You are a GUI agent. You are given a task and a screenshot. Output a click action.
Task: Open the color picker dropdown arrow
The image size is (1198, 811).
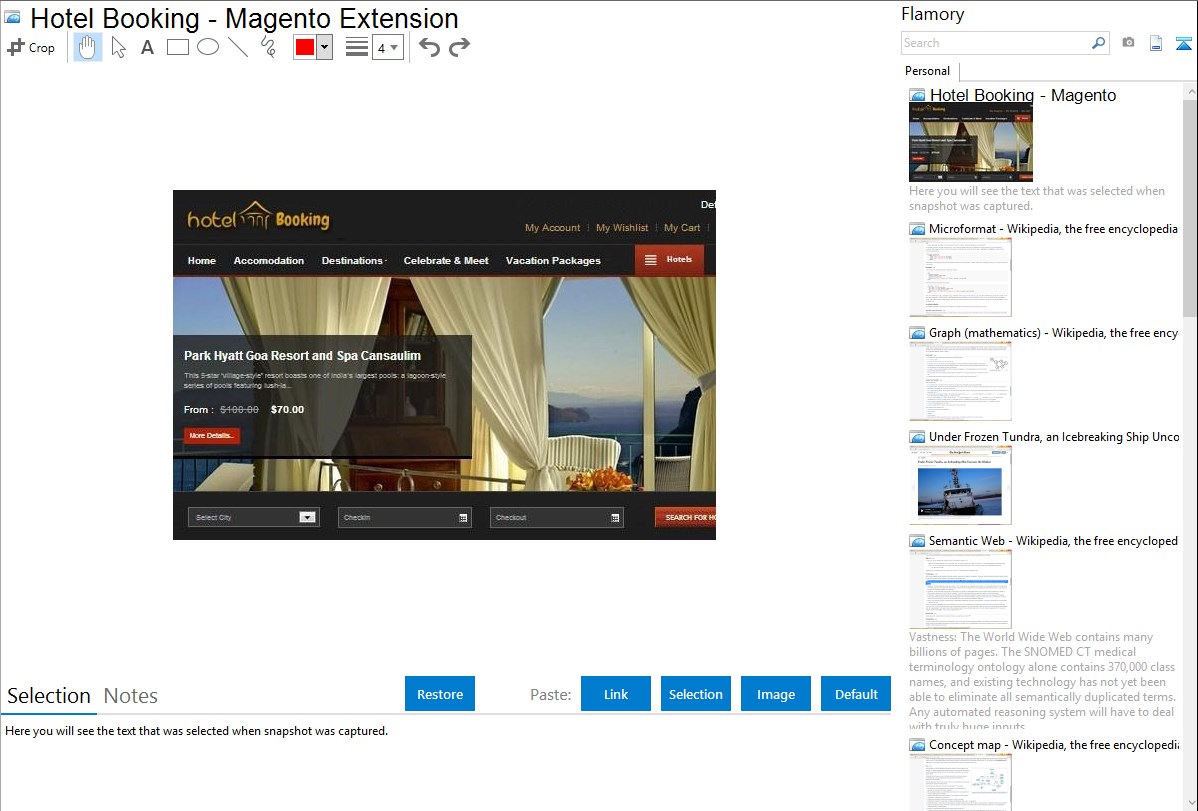point(325,47)
